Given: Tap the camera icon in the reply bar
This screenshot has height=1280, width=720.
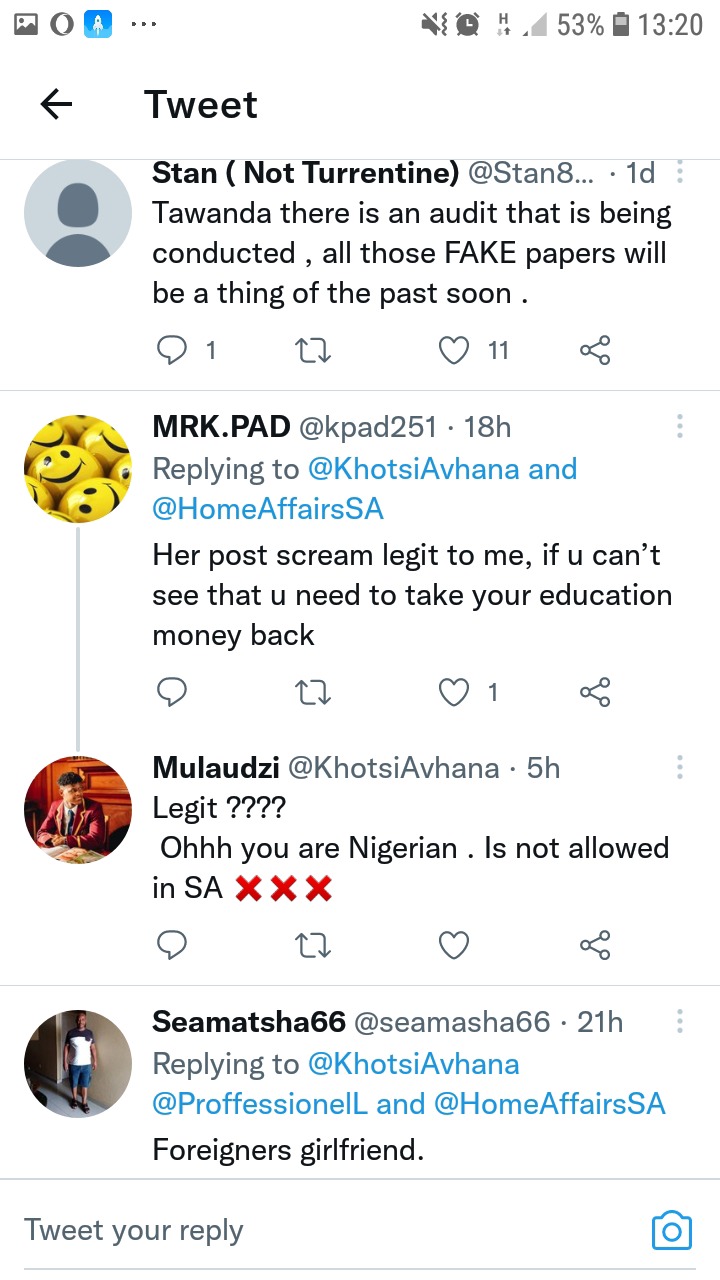Looking at the screenshot, I should tap(671, 1230).
